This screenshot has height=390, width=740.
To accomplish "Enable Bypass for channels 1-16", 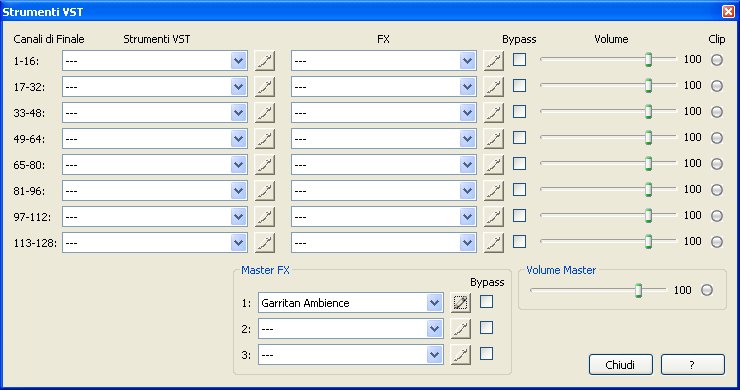I will tap(520, 59).
